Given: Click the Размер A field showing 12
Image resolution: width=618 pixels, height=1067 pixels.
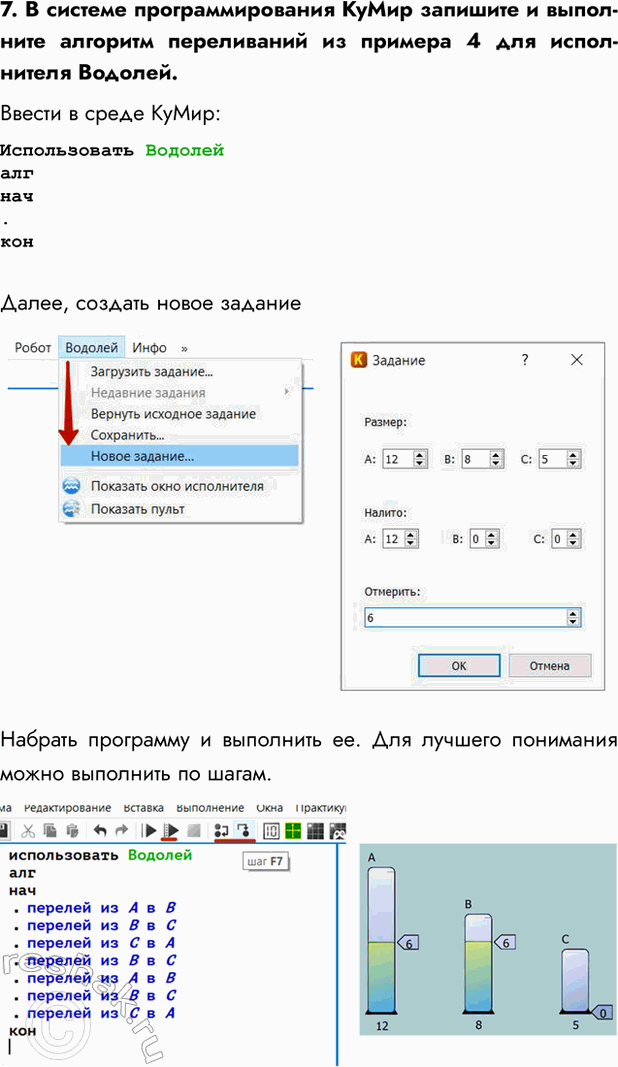Looking at the screenshot, I should click(x=404, y=459).
